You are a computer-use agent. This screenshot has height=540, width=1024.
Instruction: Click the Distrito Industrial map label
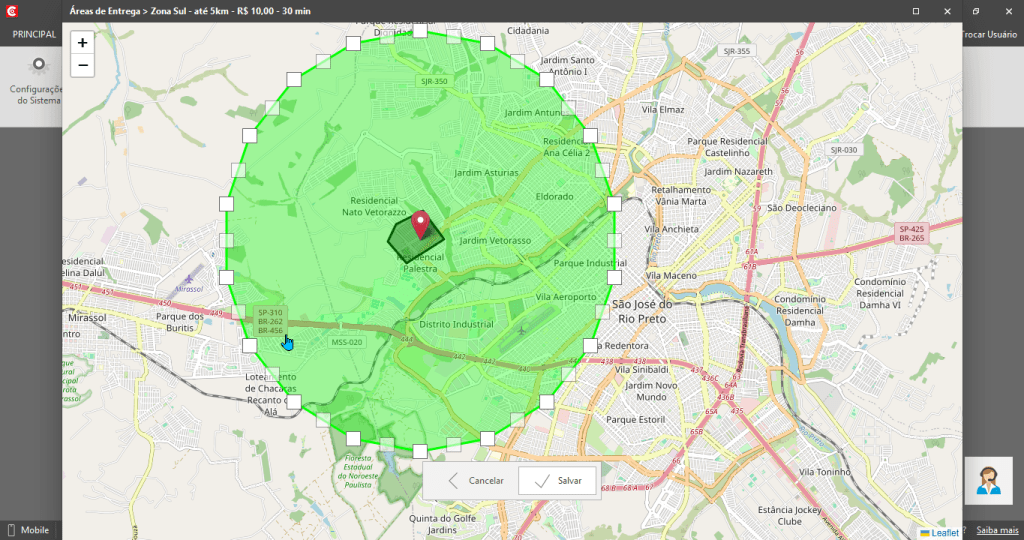coord(456,325)
